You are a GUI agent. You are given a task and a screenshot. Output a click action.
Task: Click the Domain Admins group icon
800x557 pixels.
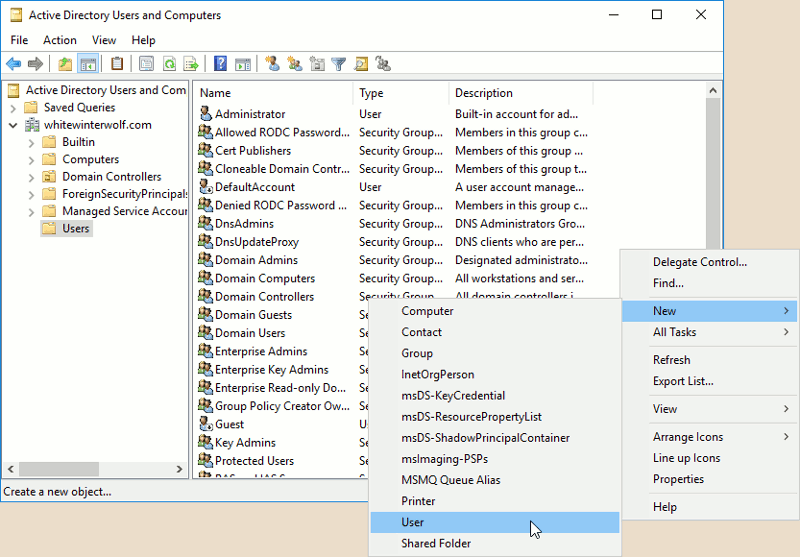click(x=206, y=259)
